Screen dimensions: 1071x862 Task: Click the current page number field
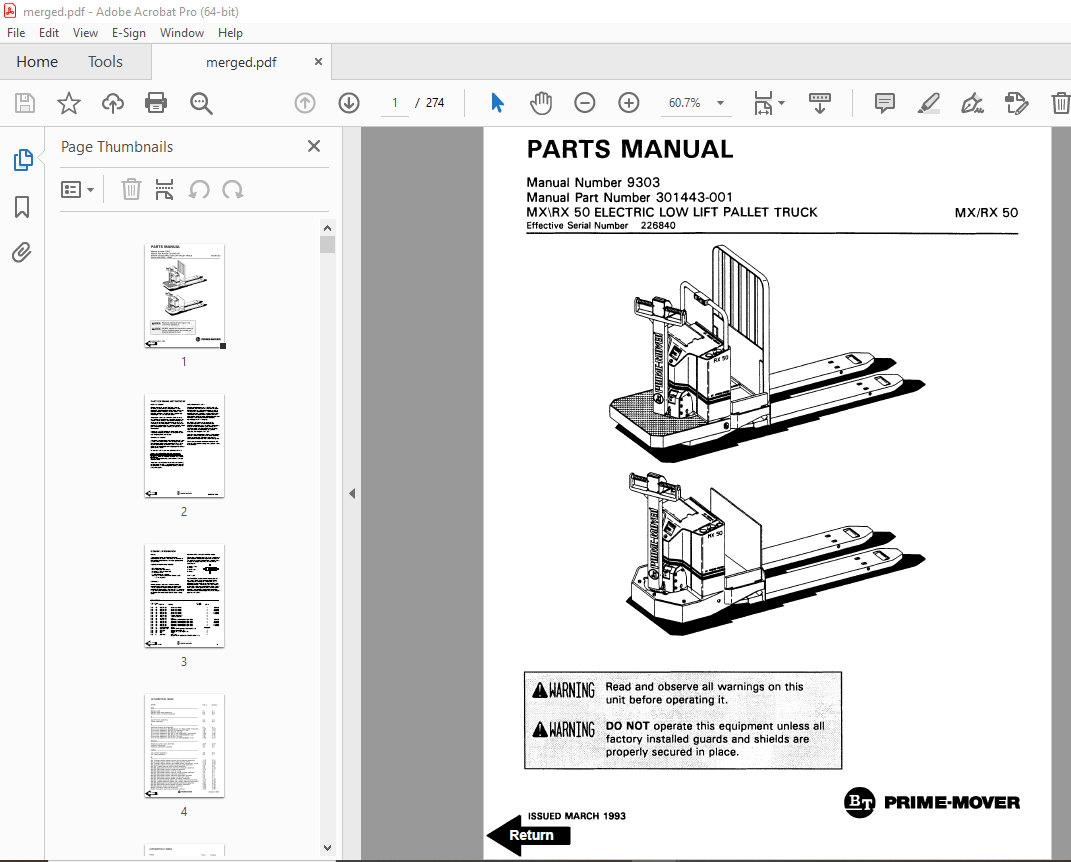(395, 103)
